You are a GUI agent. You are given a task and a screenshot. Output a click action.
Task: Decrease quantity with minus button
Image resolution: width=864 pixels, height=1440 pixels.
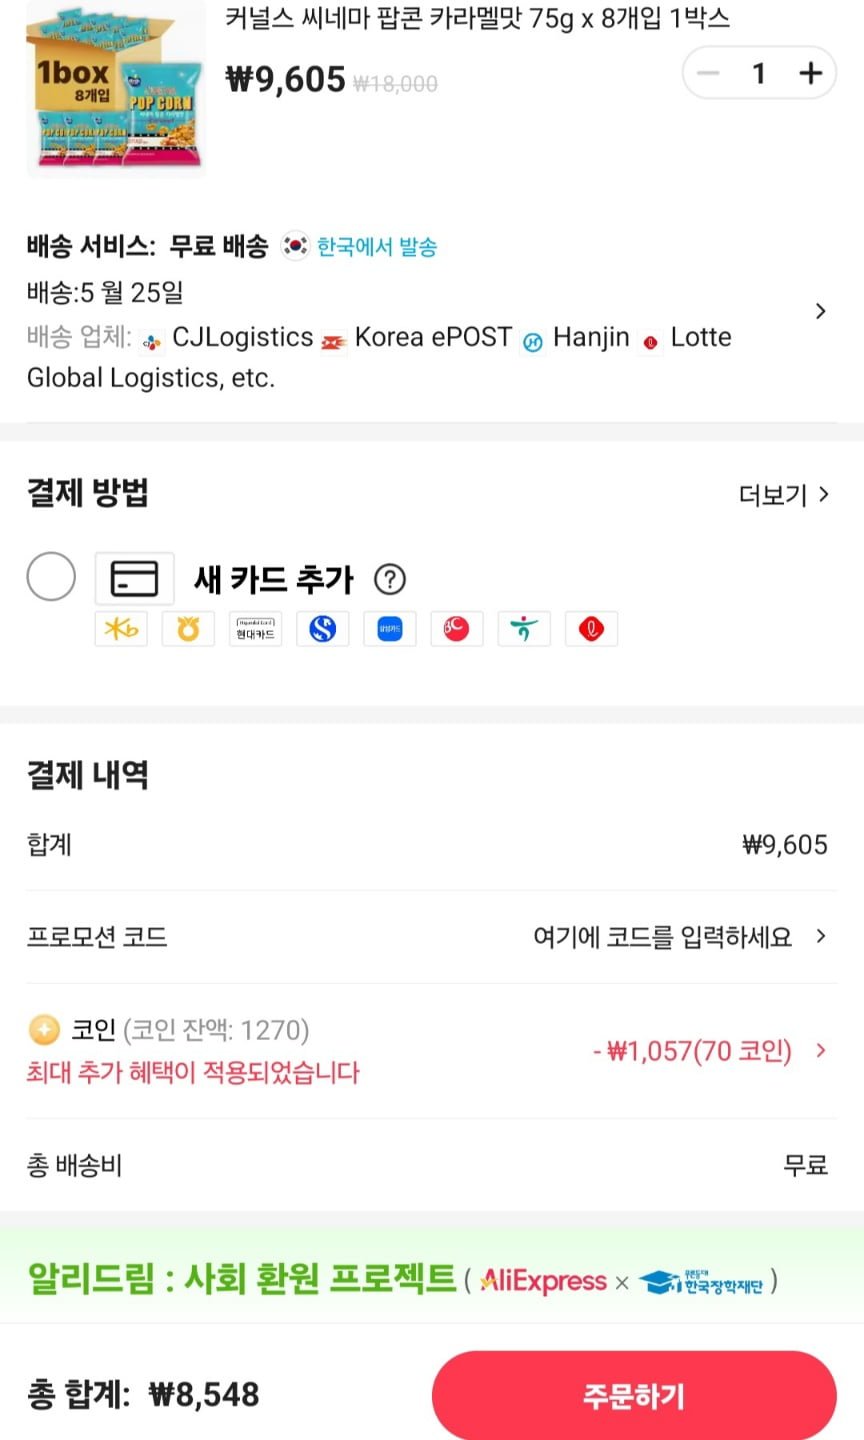point(708,73)
